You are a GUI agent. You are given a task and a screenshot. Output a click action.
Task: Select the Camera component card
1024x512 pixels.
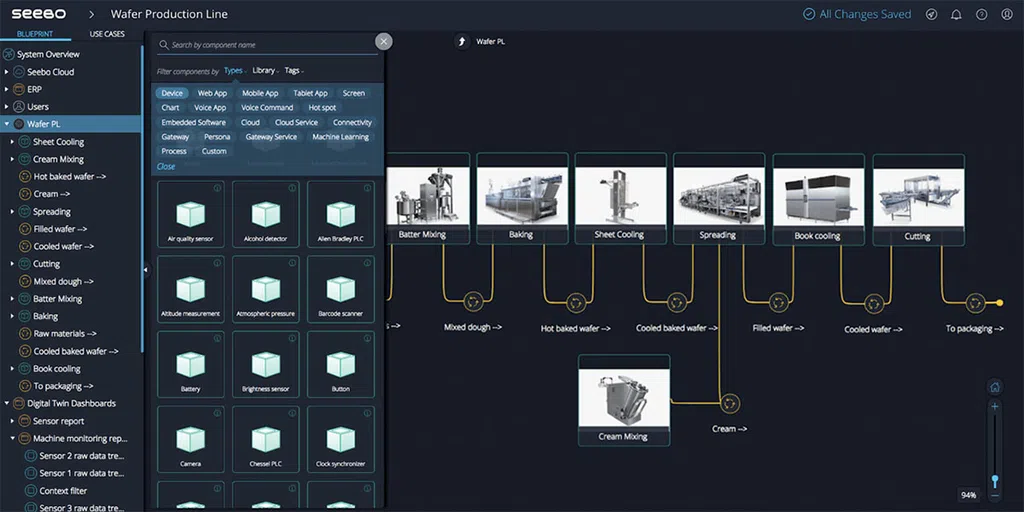coord(191,439)
